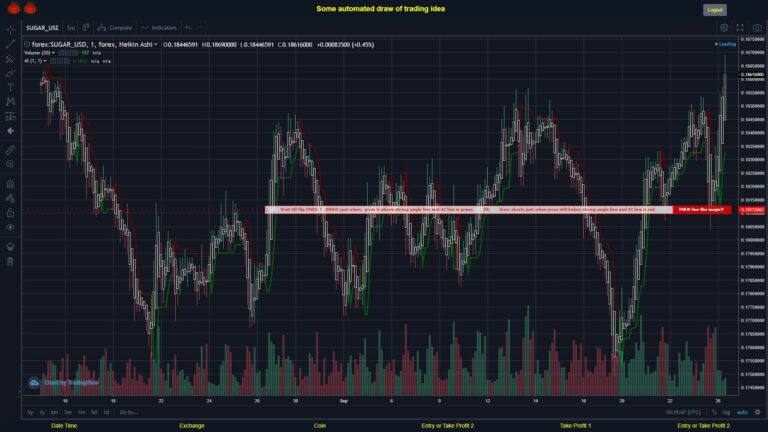Click the stay-in-drawing-mode icon
The image size is (768, 432).
click(10, 198)
